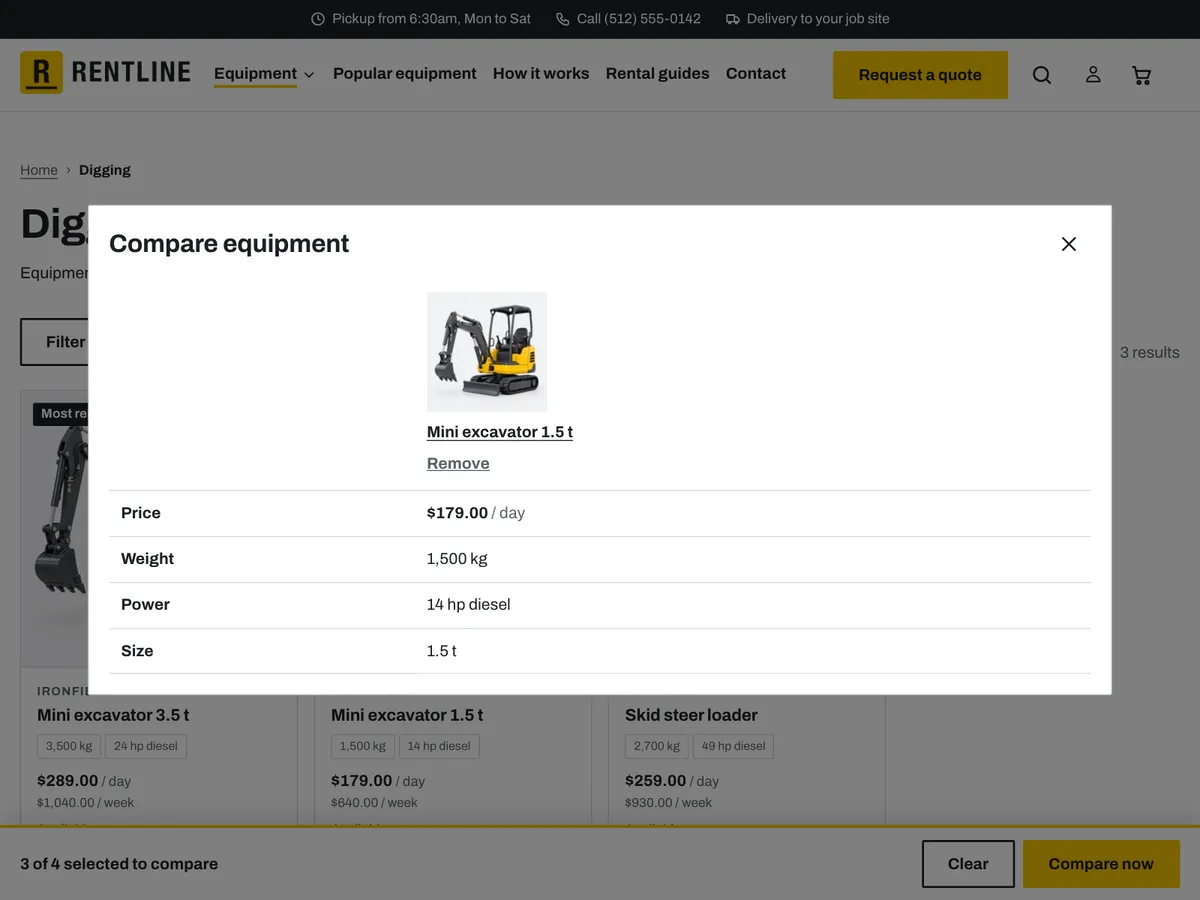Click Home breadcrumb link

click(39, 170)
